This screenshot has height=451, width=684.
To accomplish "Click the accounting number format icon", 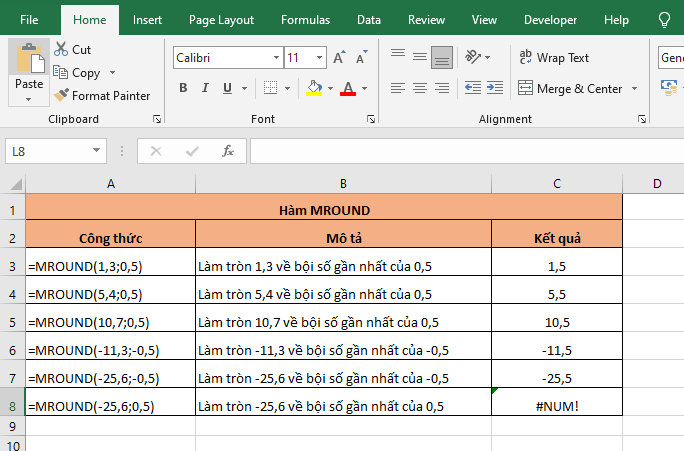I will [668, 87].
